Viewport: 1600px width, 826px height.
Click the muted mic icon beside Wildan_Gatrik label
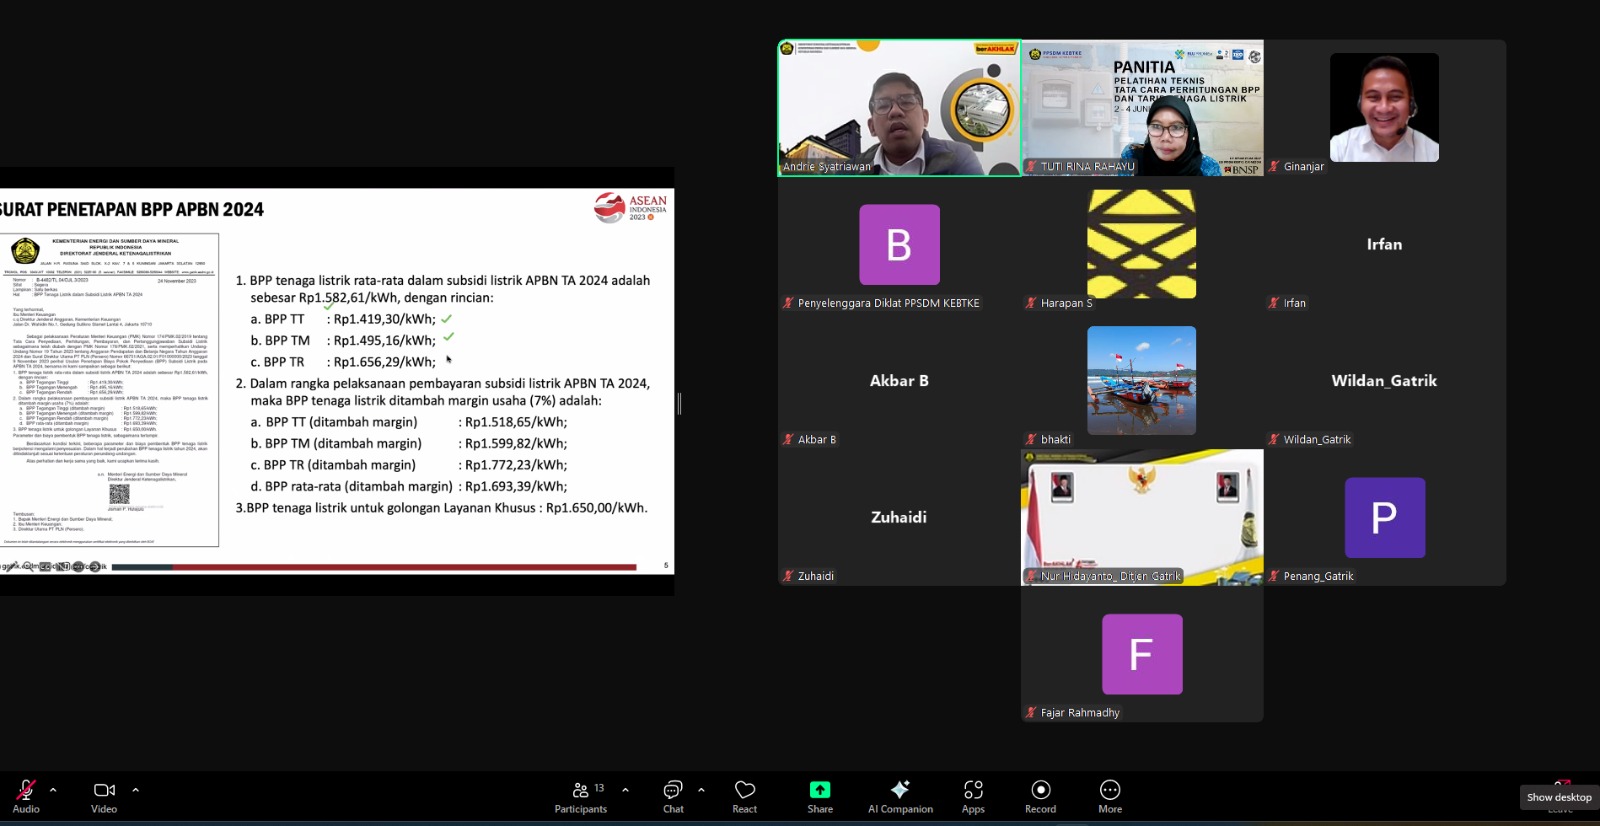coord(1274,439)
